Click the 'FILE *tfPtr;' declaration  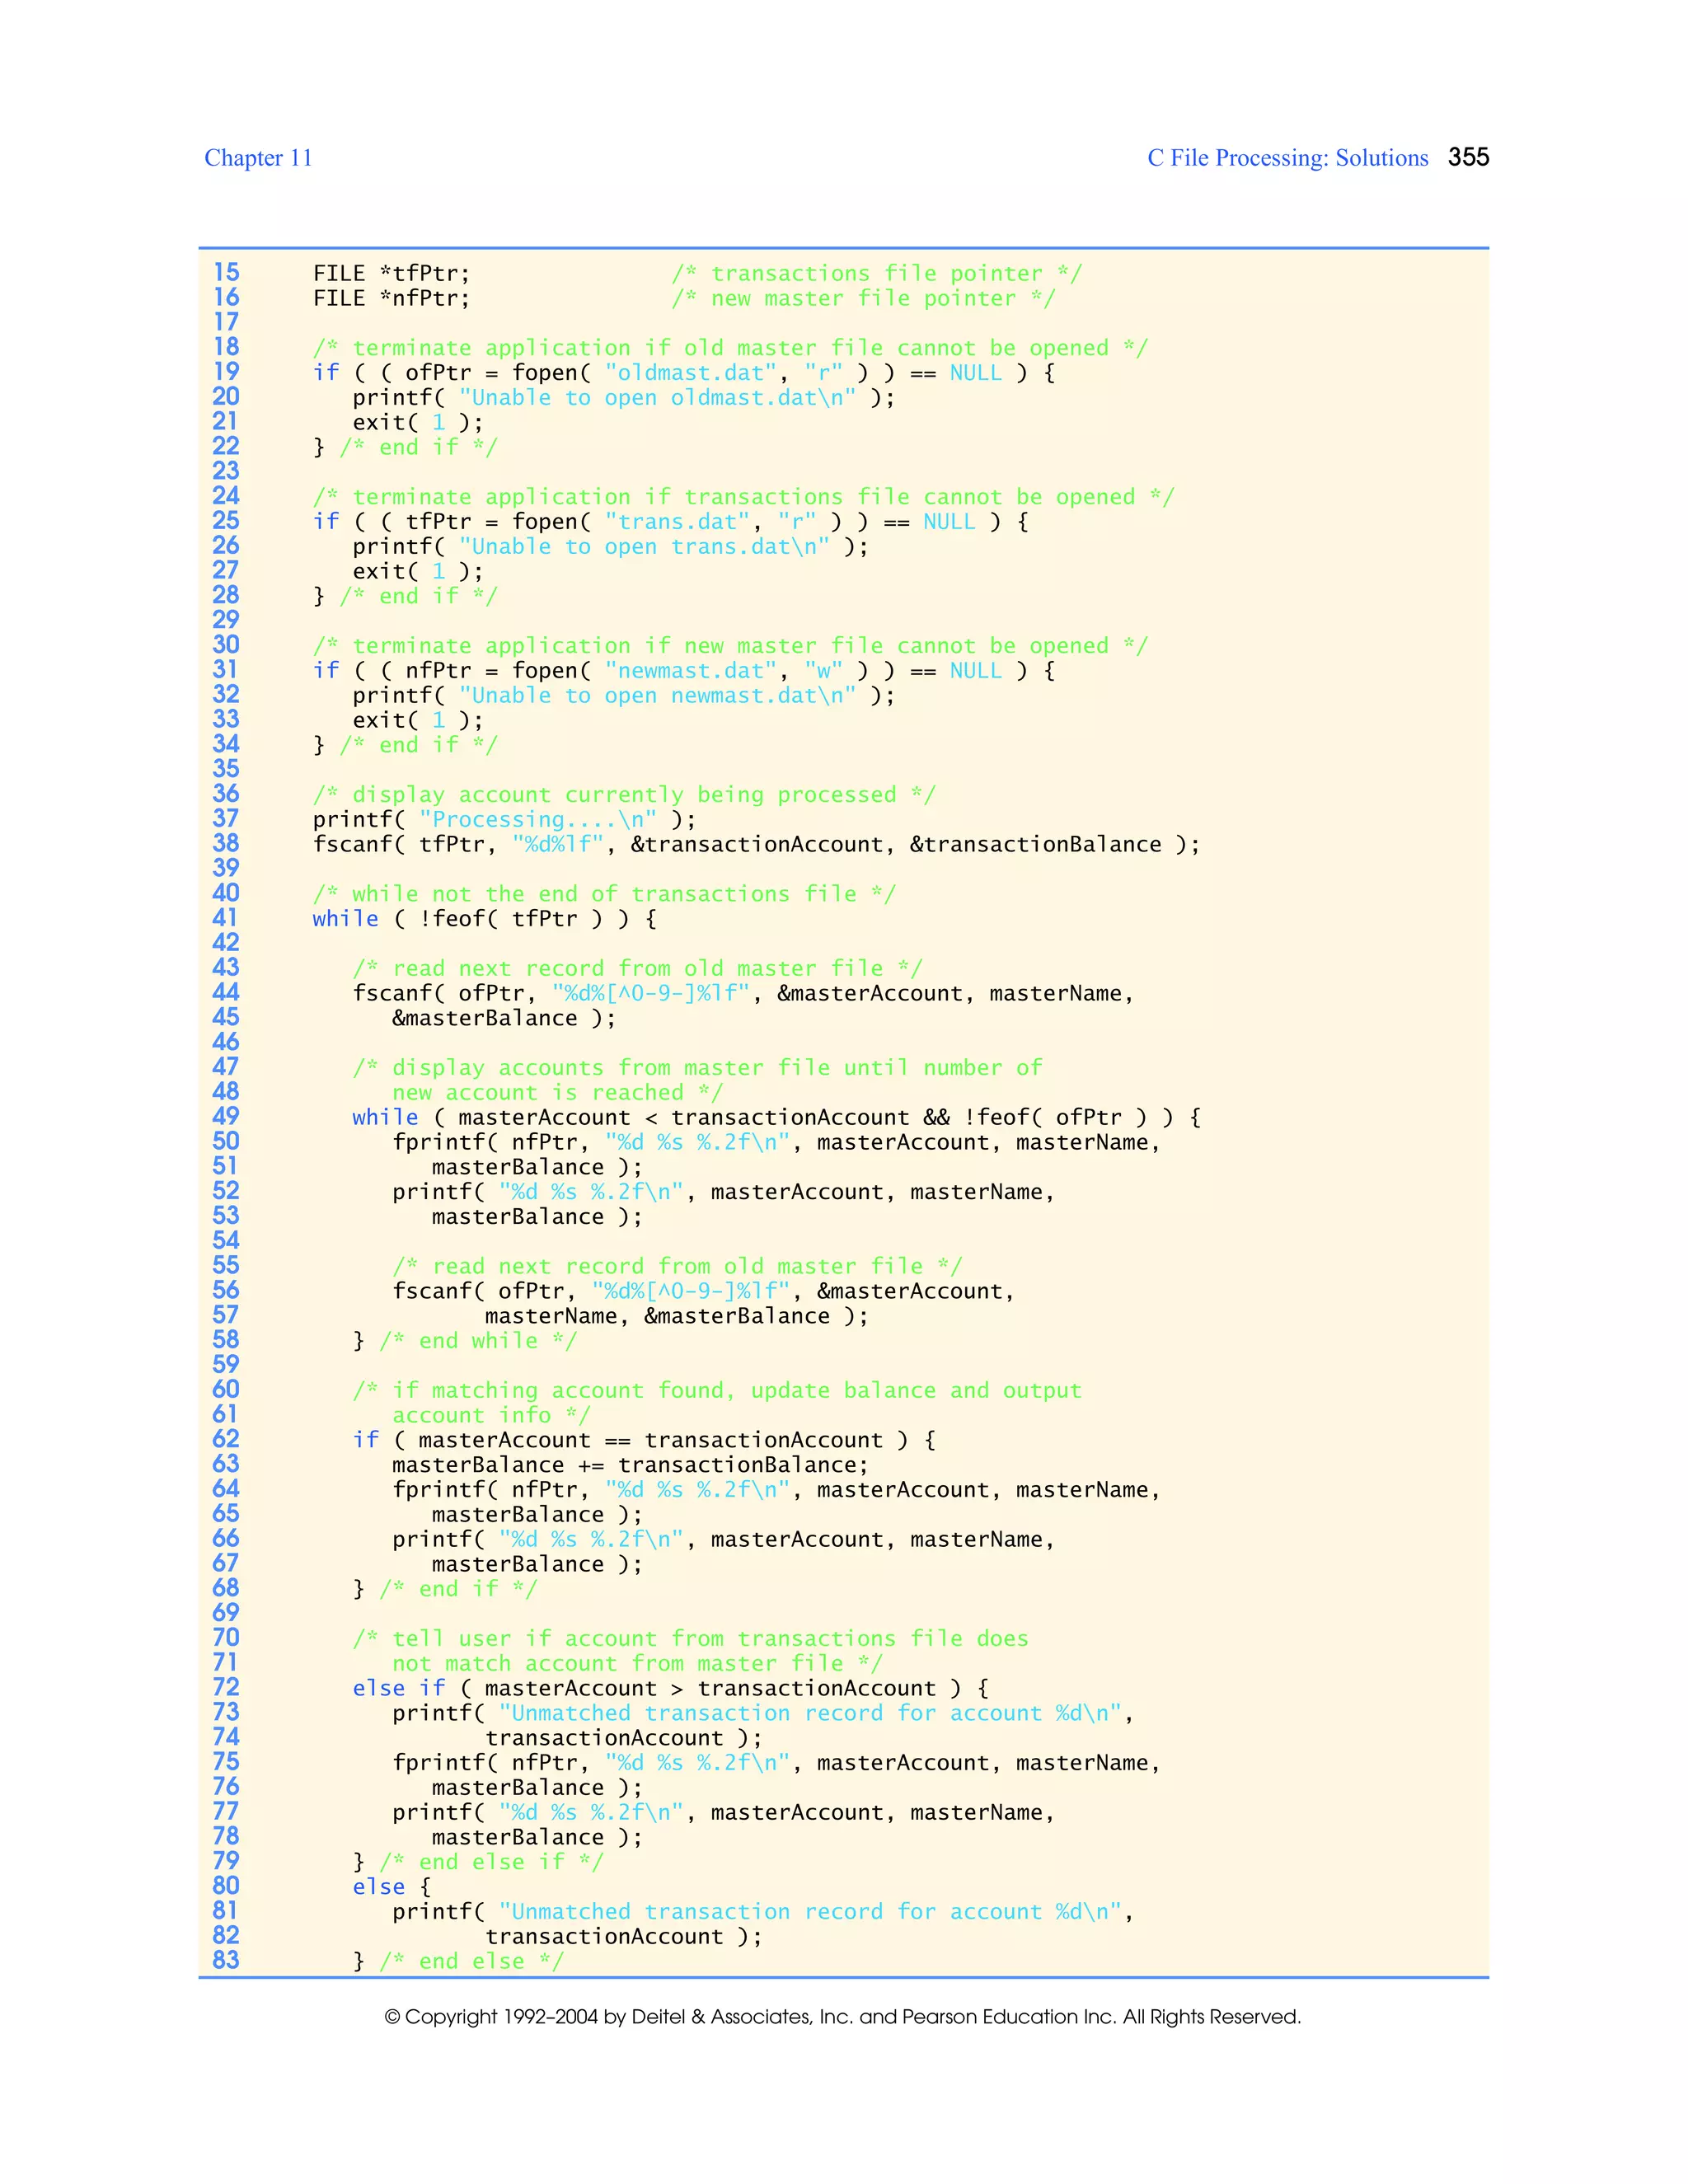[x=391, y=274]
